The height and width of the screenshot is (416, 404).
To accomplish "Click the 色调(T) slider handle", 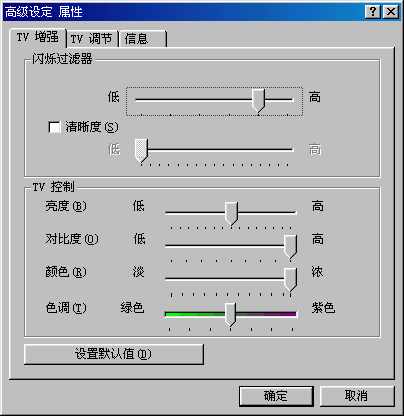I will [230, 314].
